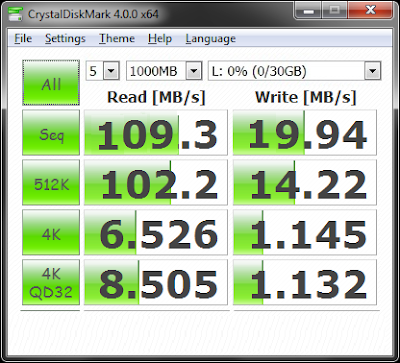
Task: Click the 512K read result 102.2
Action: coord(156,182)
